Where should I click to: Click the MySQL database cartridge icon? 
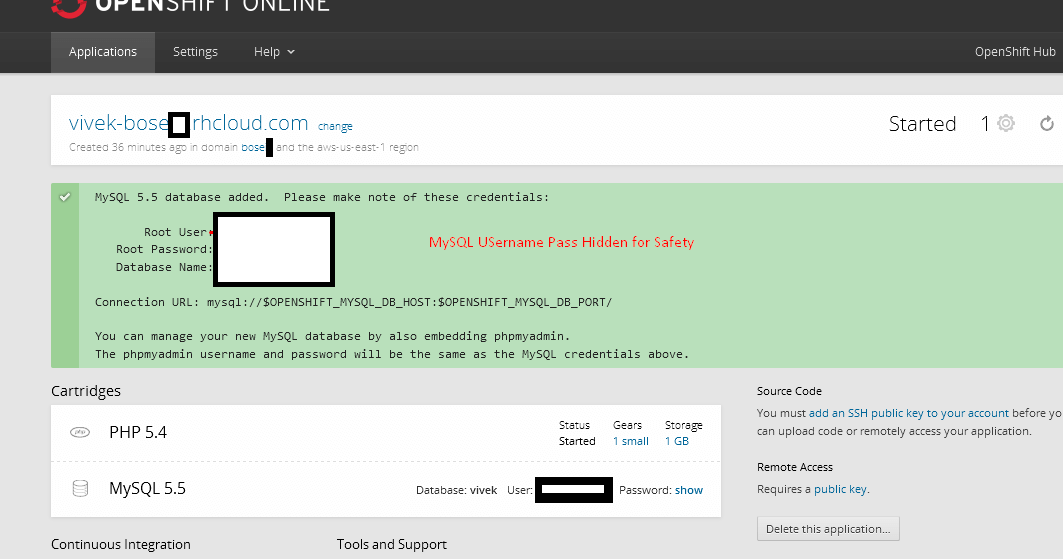point(80,489)
